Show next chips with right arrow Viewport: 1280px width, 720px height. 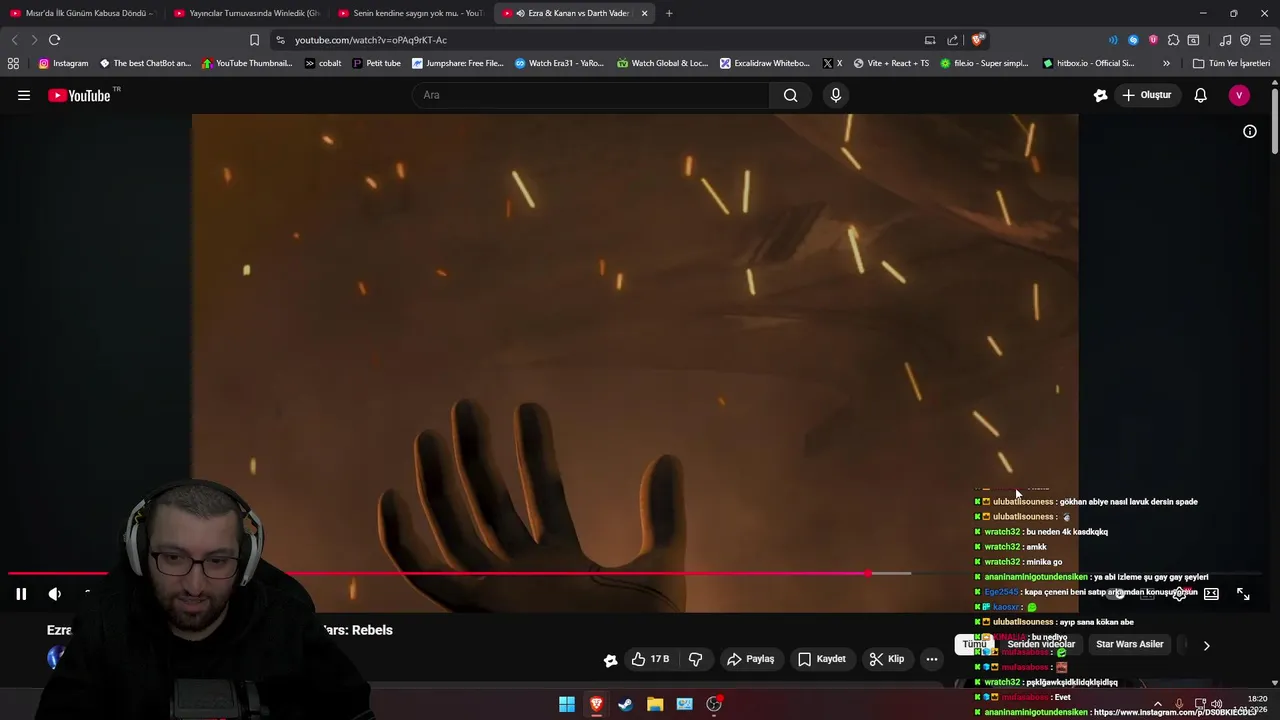point(1206,645)
